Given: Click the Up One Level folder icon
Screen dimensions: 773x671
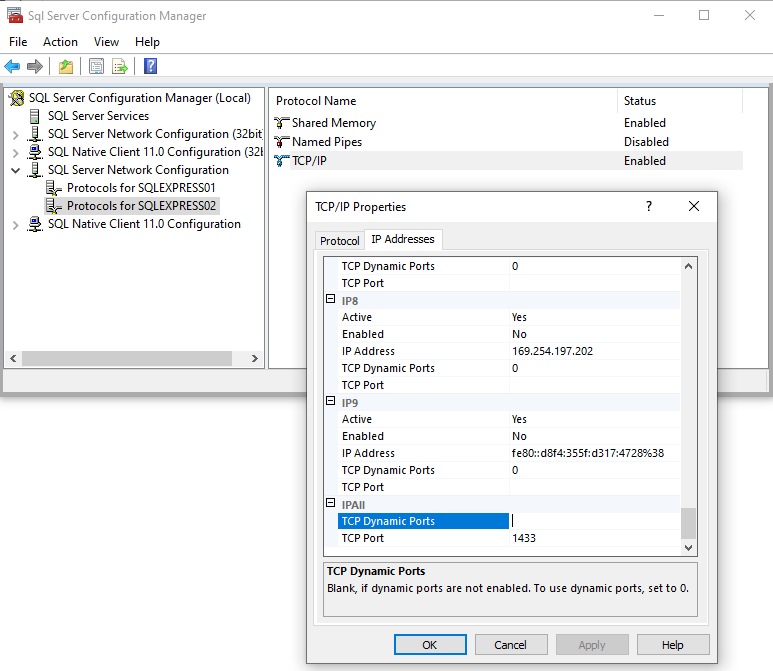Looking at the screenshot, I should pyautogui.click(x=65, y=67).
